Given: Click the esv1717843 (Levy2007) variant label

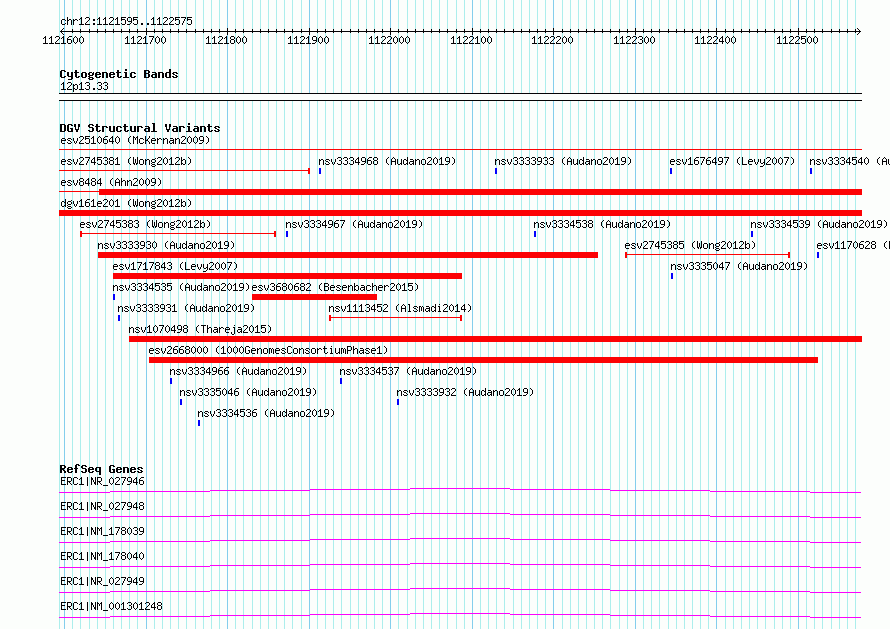Looking at the screenshot, I should pyautogui.click(x=175, y=266).
